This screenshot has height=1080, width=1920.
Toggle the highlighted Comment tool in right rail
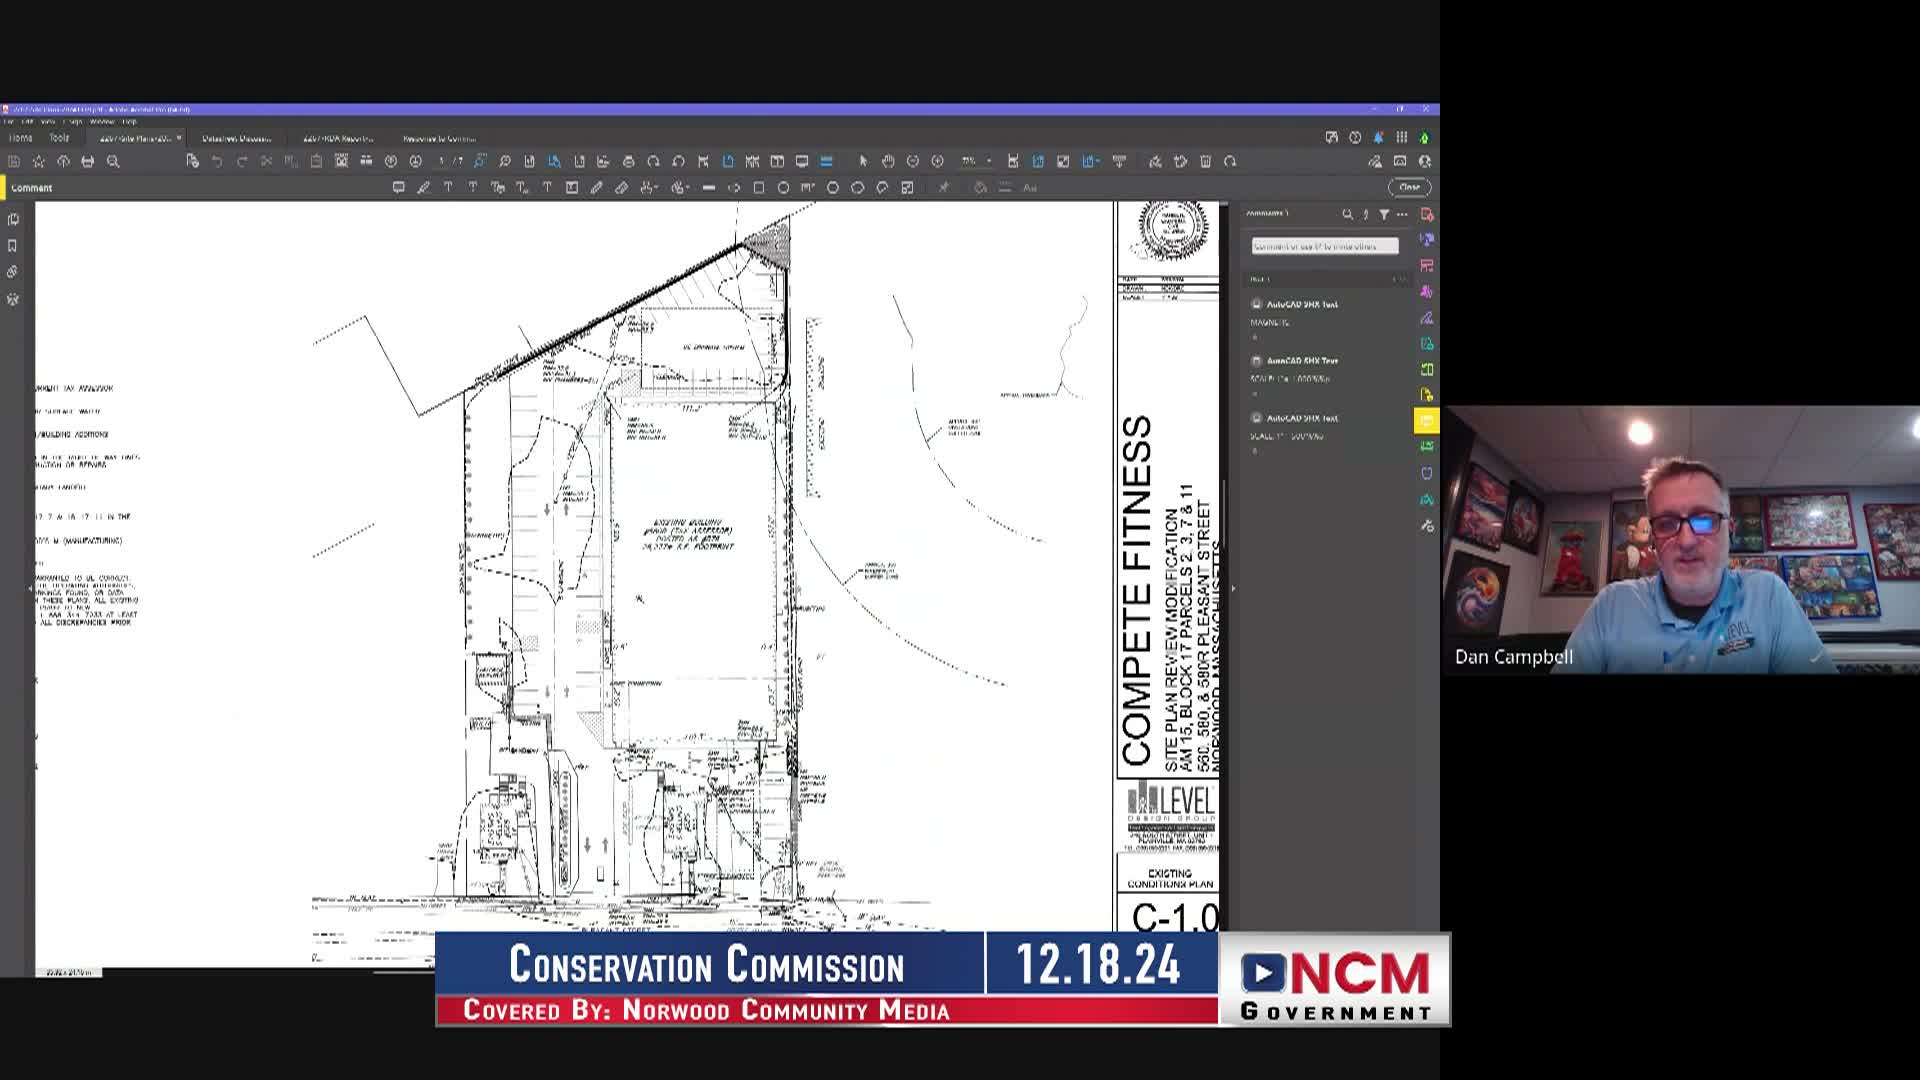click(1426, 420)
